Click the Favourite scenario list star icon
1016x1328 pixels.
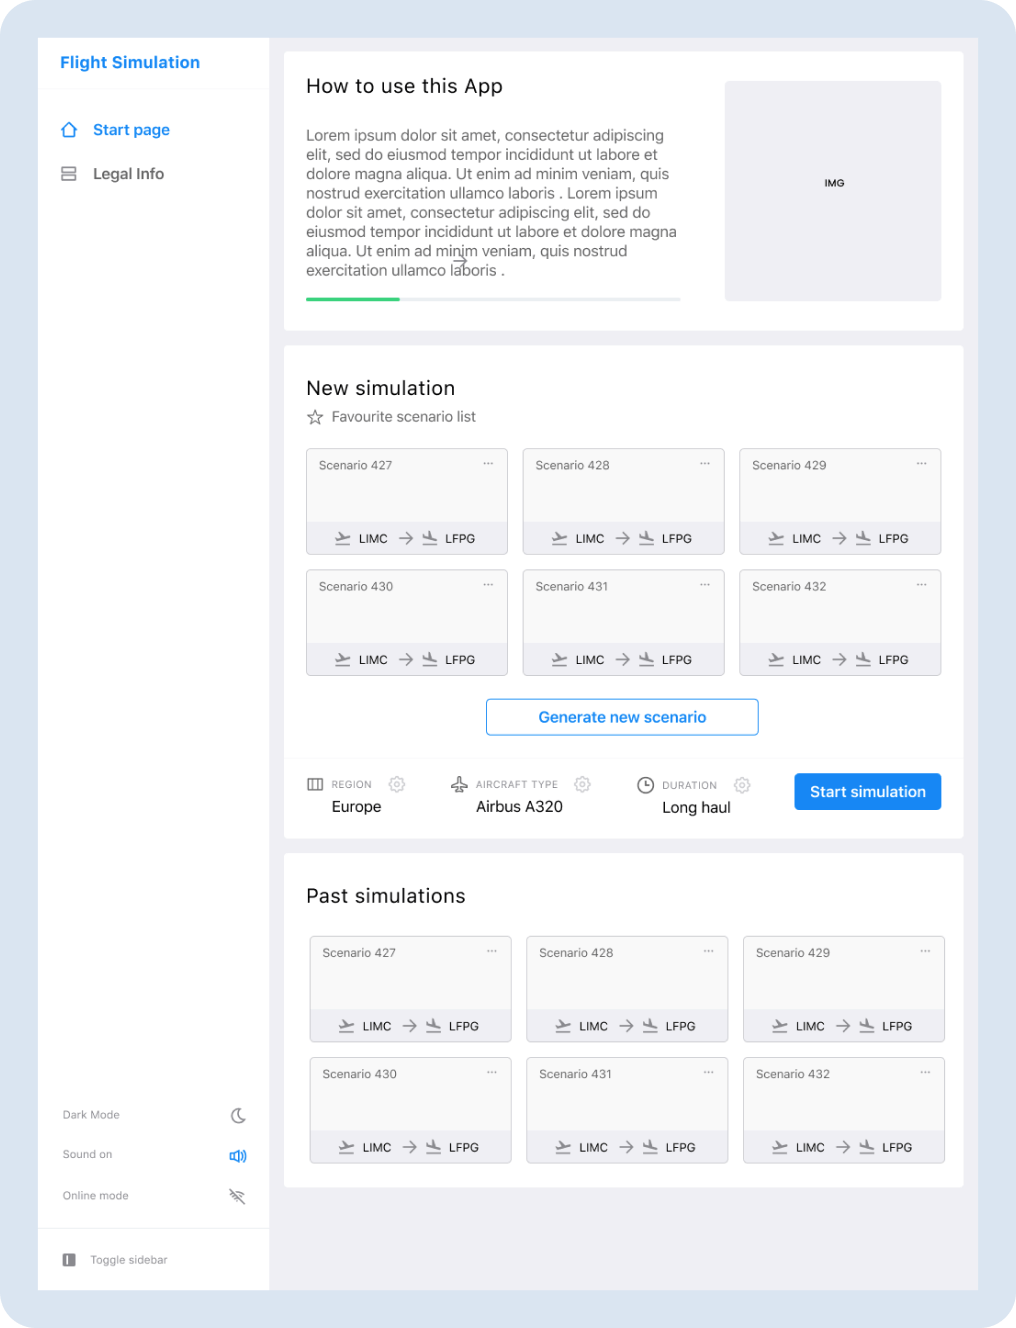pyautogui.click(x=315, y=417)
